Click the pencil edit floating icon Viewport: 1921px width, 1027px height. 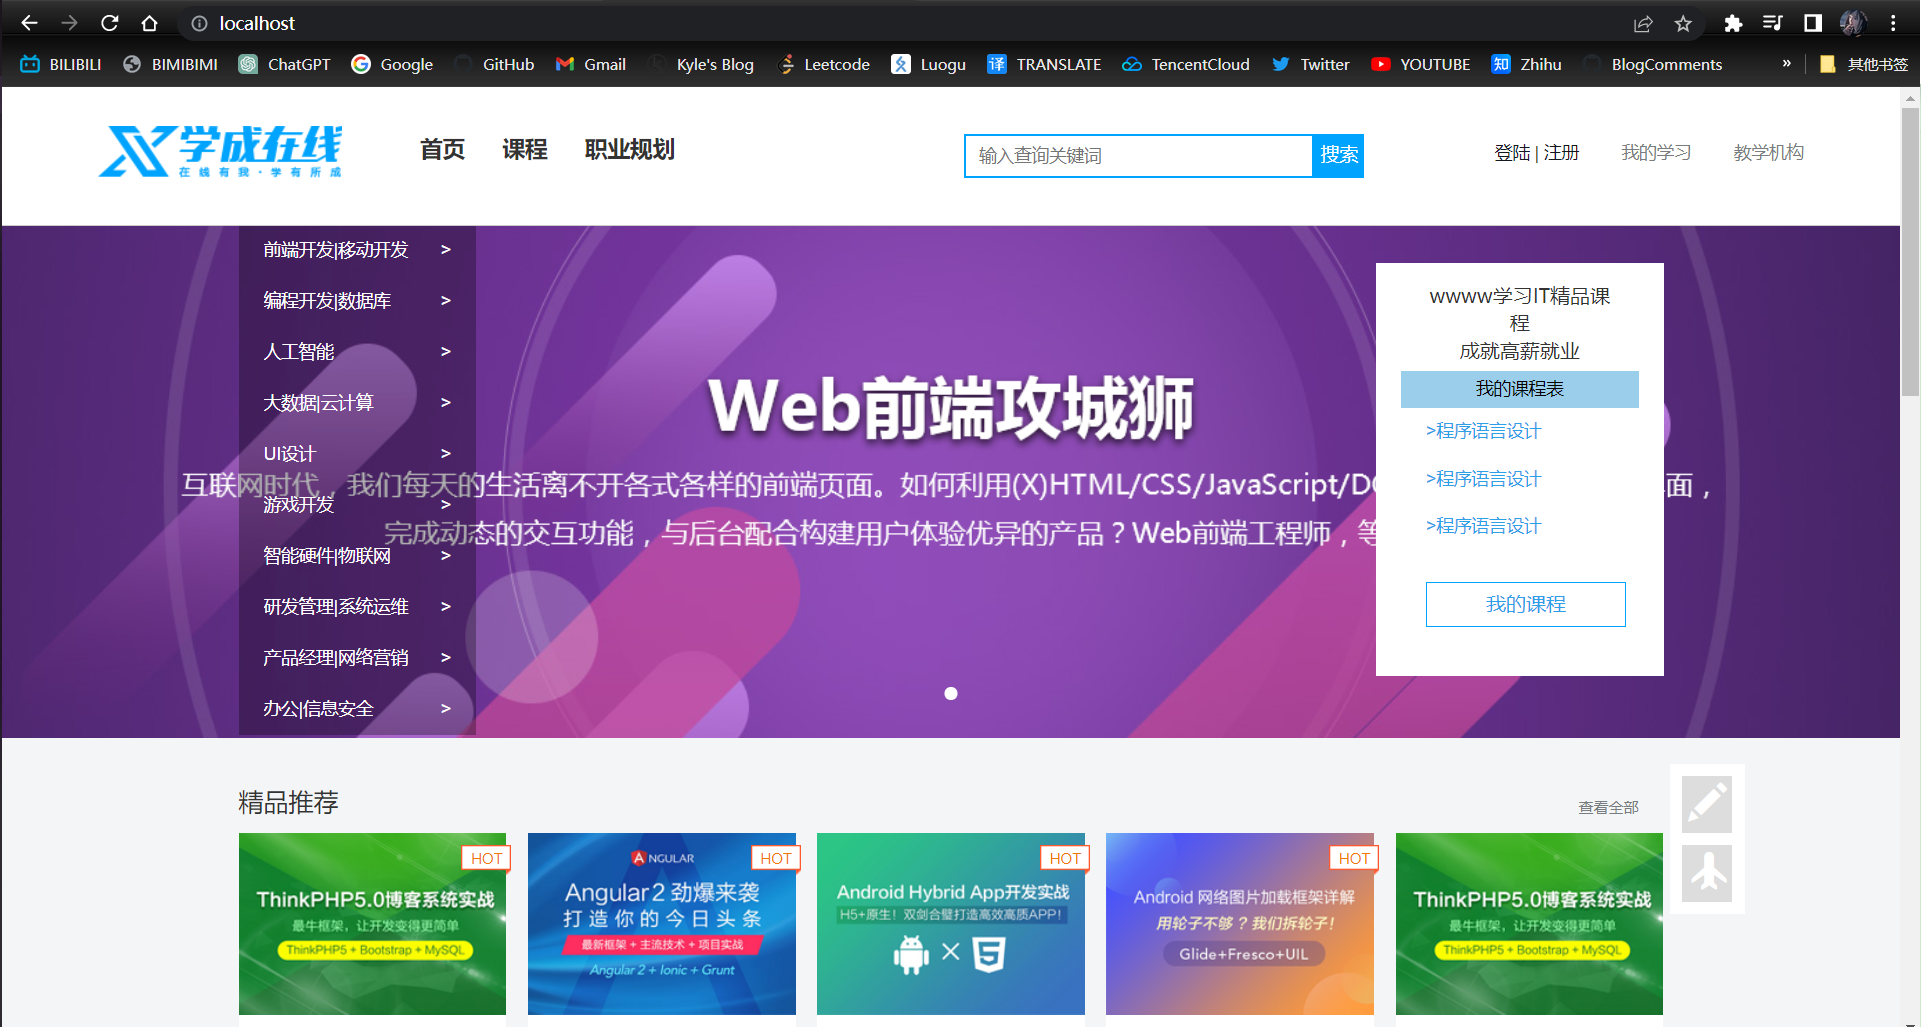coord(1707,804)
